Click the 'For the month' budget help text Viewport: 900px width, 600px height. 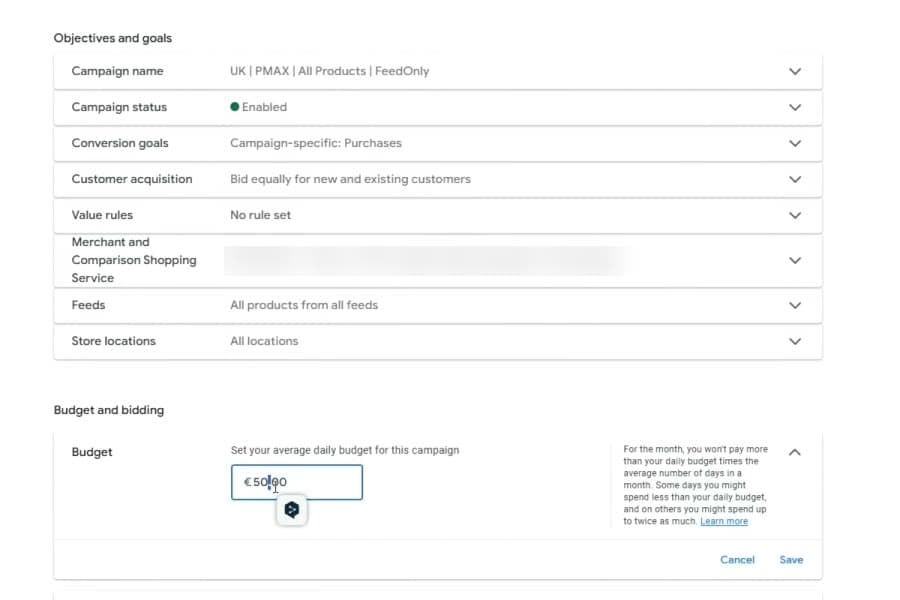696,485
